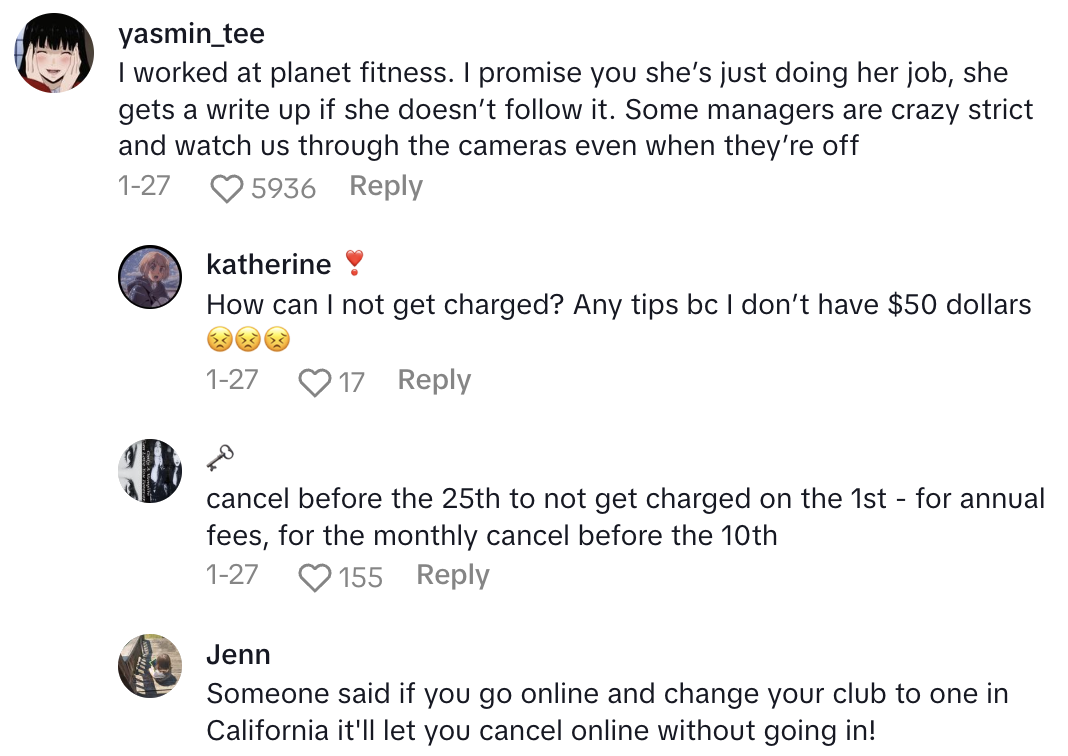The image size is (1068, 756).
Task: Like the comment with 155 likes
Action: tap(315, 577)
